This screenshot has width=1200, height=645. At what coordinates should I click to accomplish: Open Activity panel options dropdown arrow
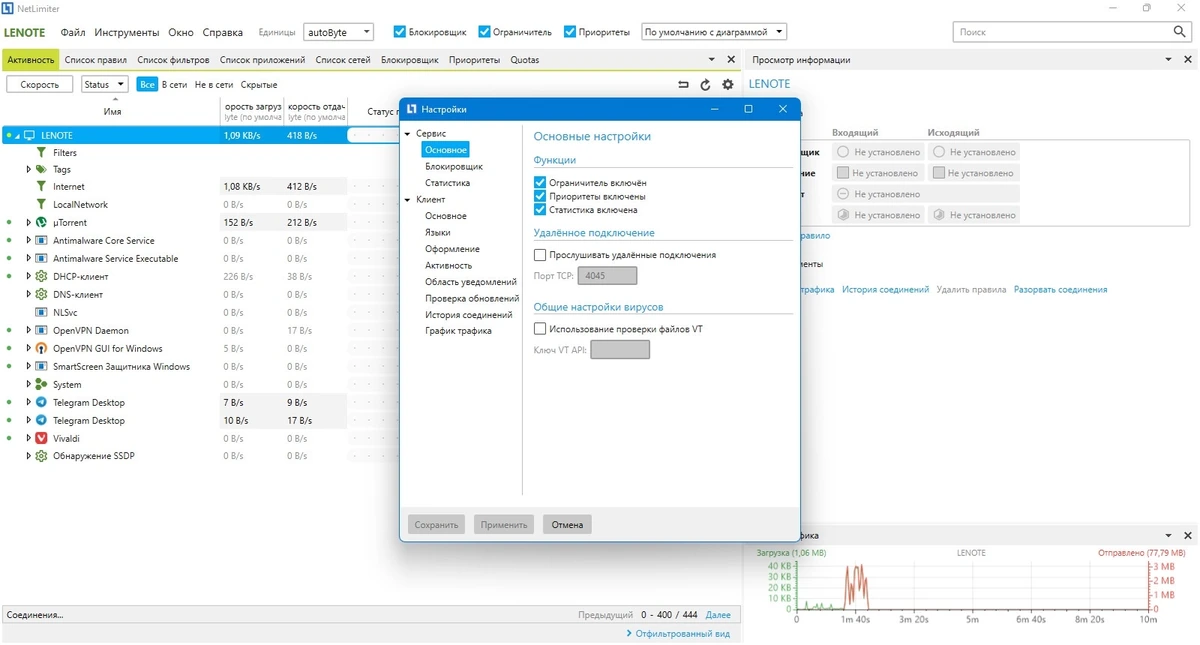[x=712, y=60]
